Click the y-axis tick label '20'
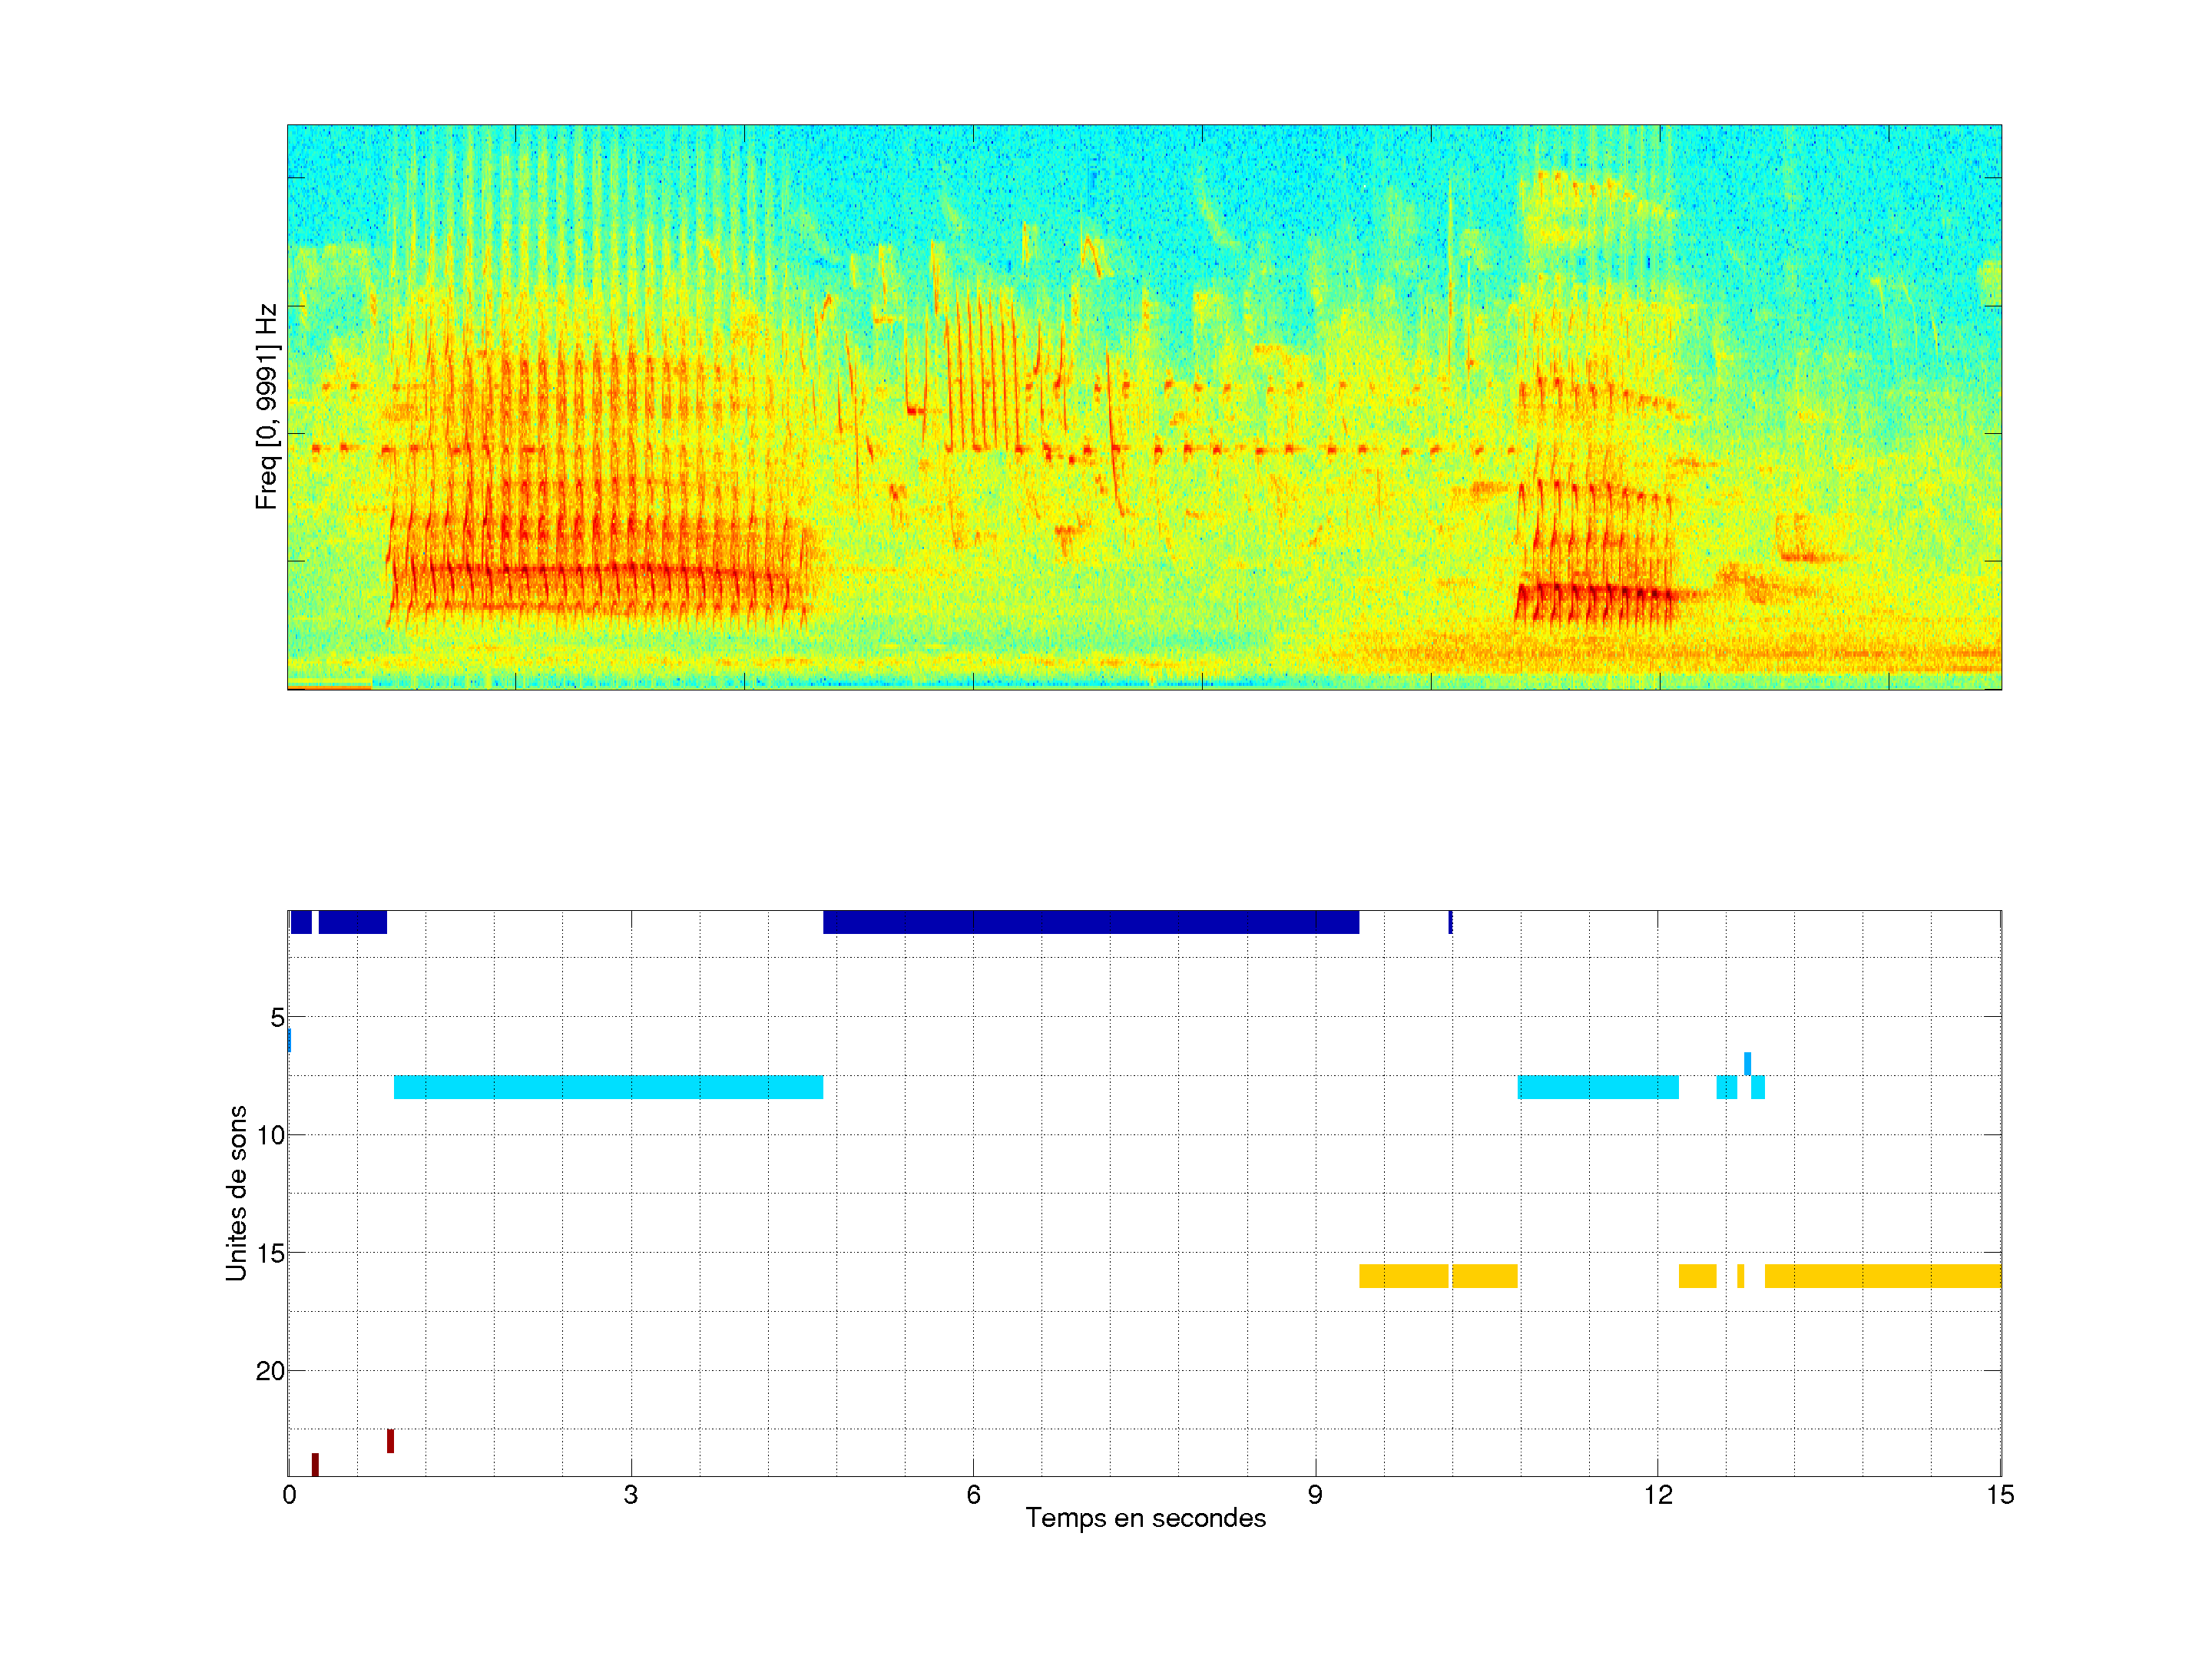Image resolution: width=2212 pixels, height=1659 pixels. pos(270,1371)
